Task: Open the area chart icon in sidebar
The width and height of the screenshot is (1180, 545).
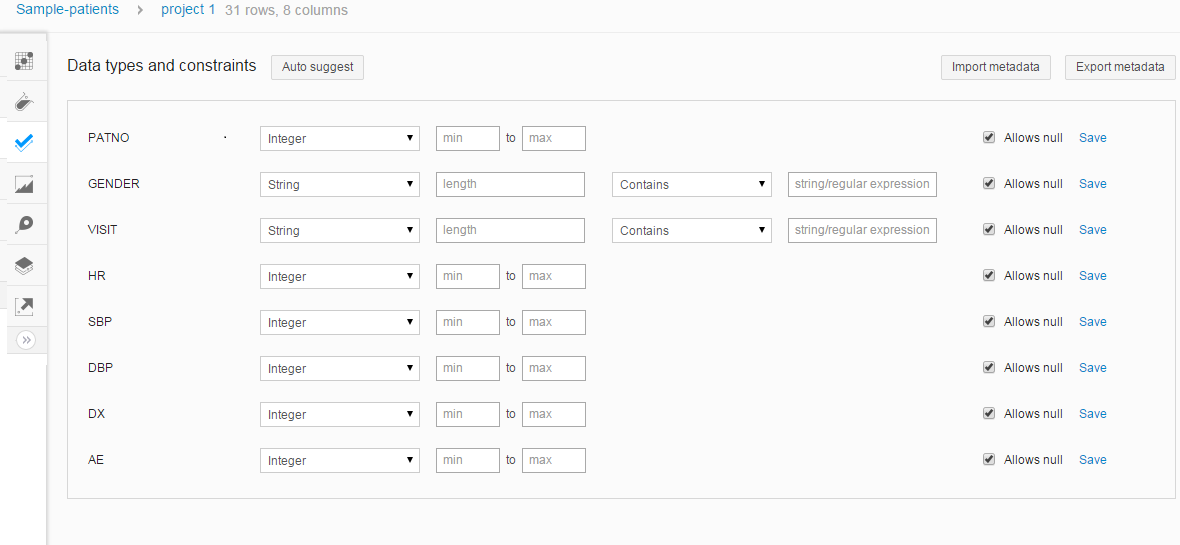Action: click(x=24, y=183)
